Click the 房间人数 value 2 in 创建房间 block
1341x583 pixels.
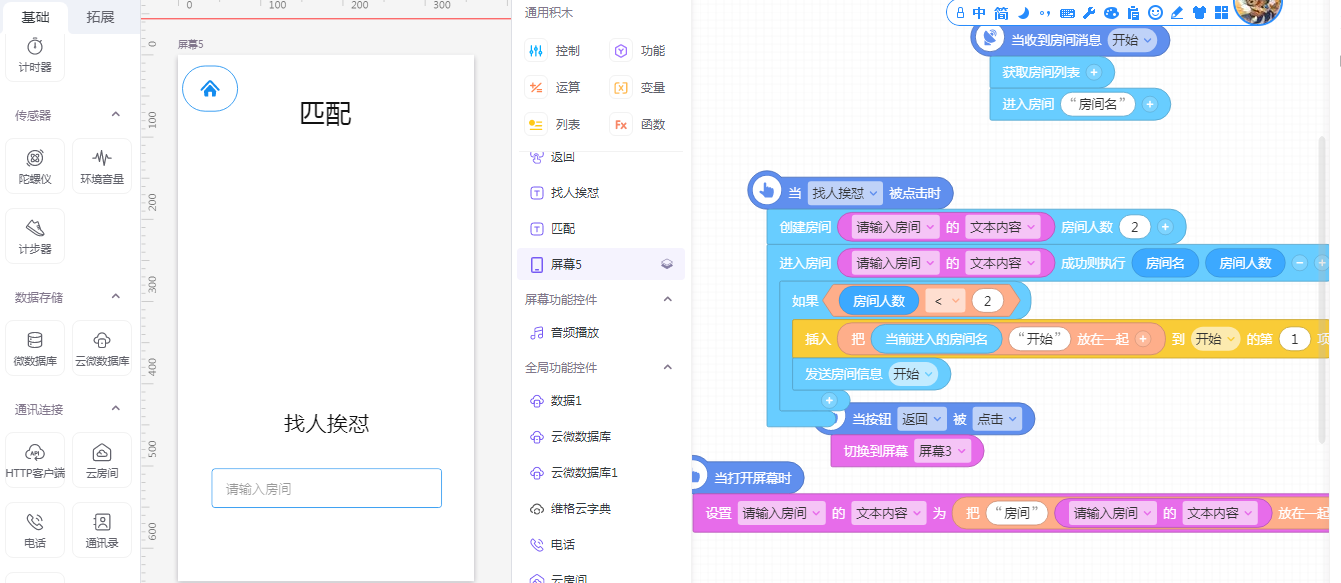(x=1135, y=227)
